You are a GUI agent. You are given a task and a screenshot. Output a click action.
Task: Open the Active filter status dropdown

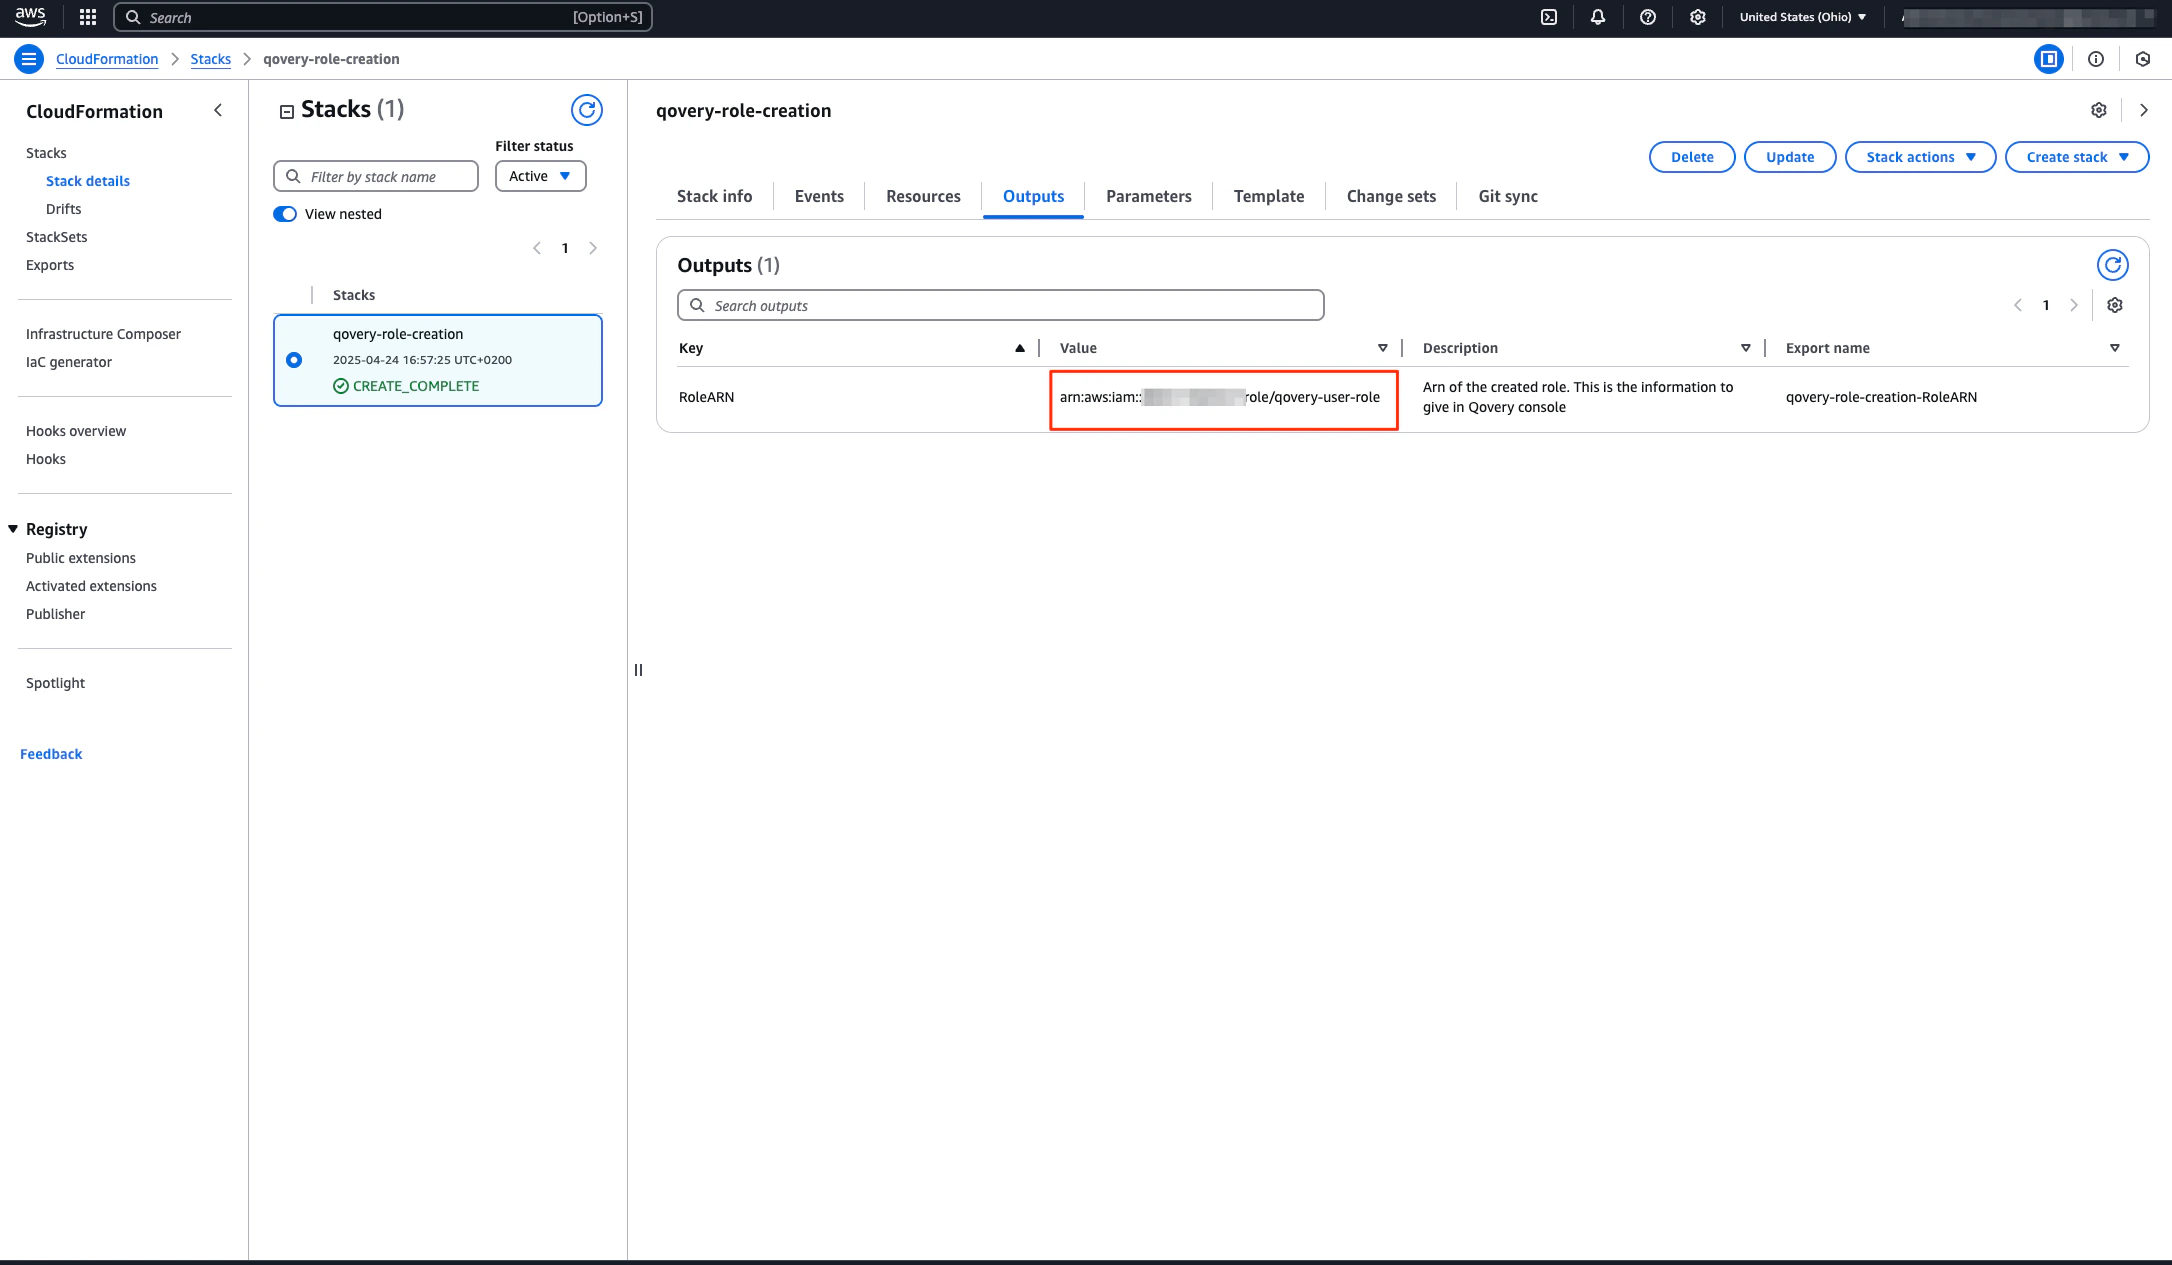540,176
